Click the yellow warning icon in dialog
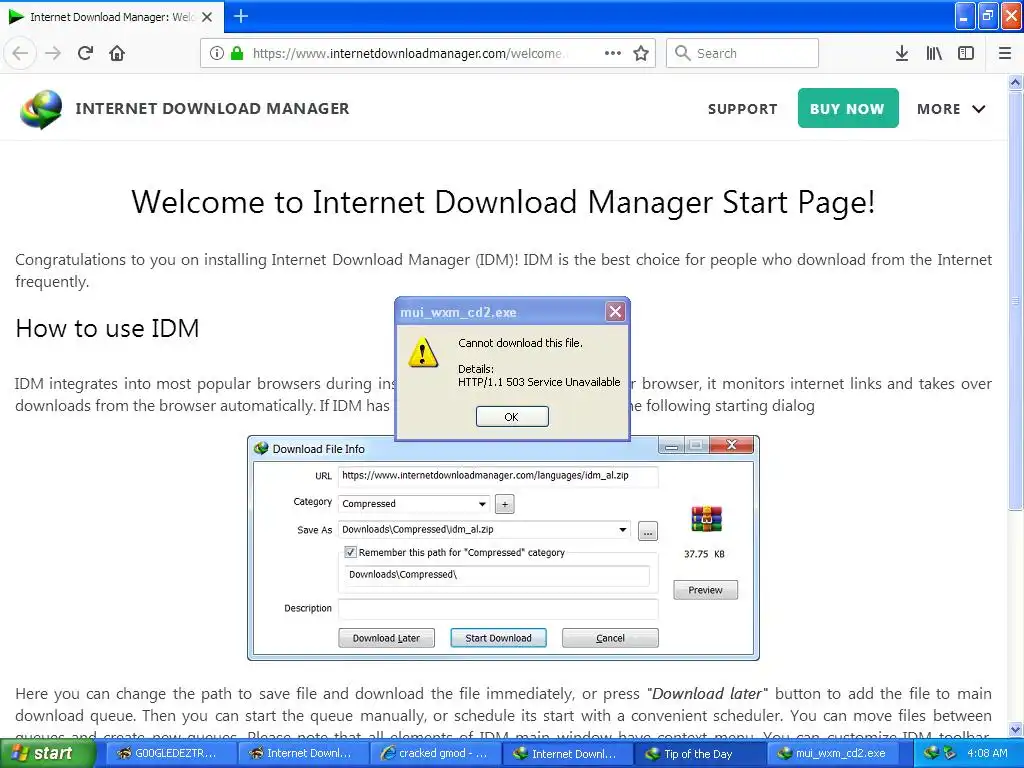This screenshot has height=768, width=1024. tap(423, 352)
